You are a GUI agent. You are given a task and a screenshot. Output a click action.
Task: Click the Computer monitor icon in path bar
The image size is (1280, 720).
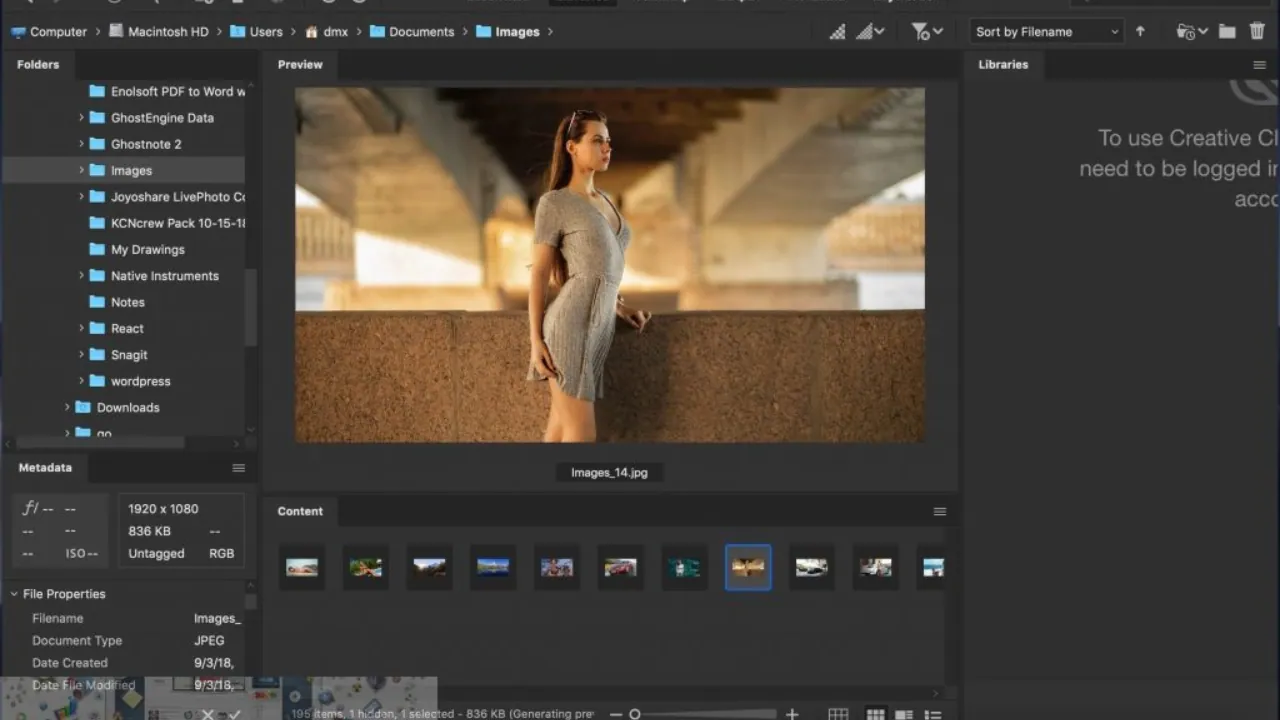coord(18,32)
